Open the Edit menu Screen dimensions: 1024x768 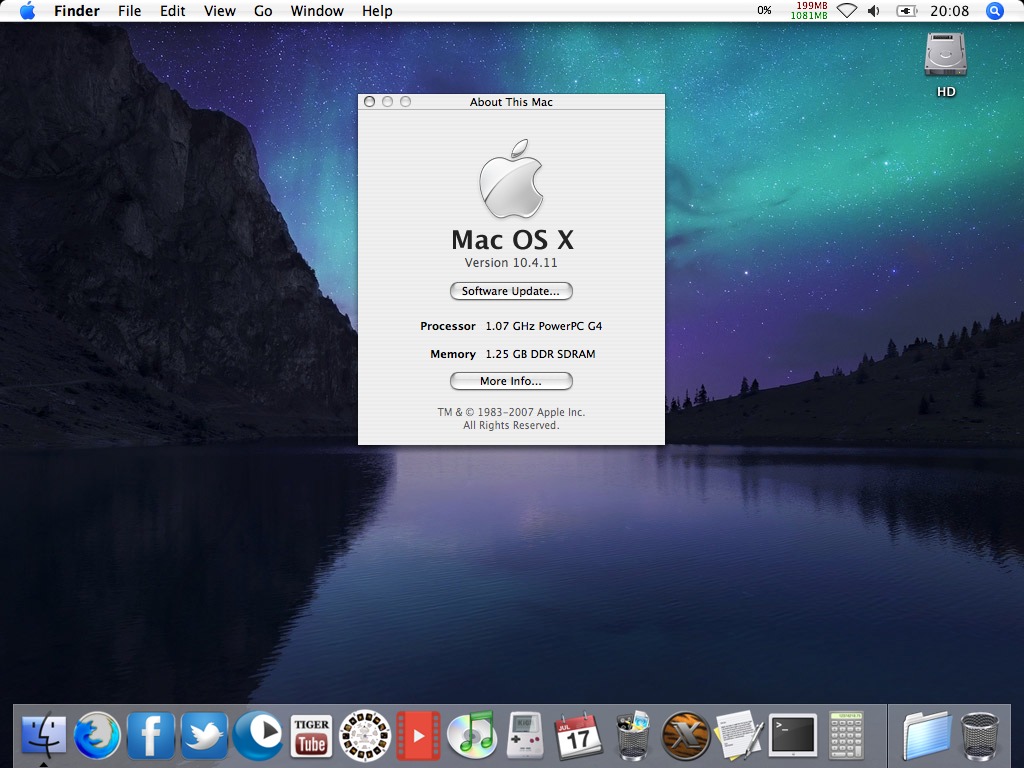click(x=172, y=11)
